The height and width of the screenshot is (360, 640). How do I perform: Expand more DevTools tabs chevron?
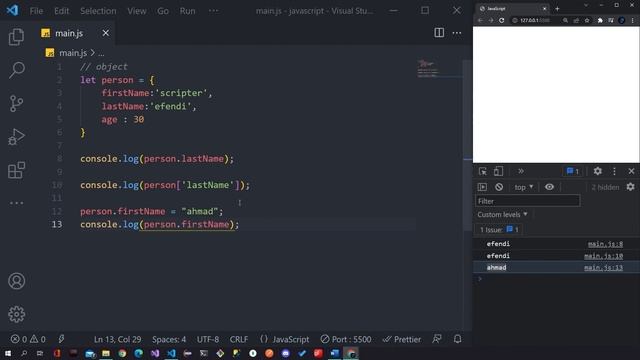point(521,171)
